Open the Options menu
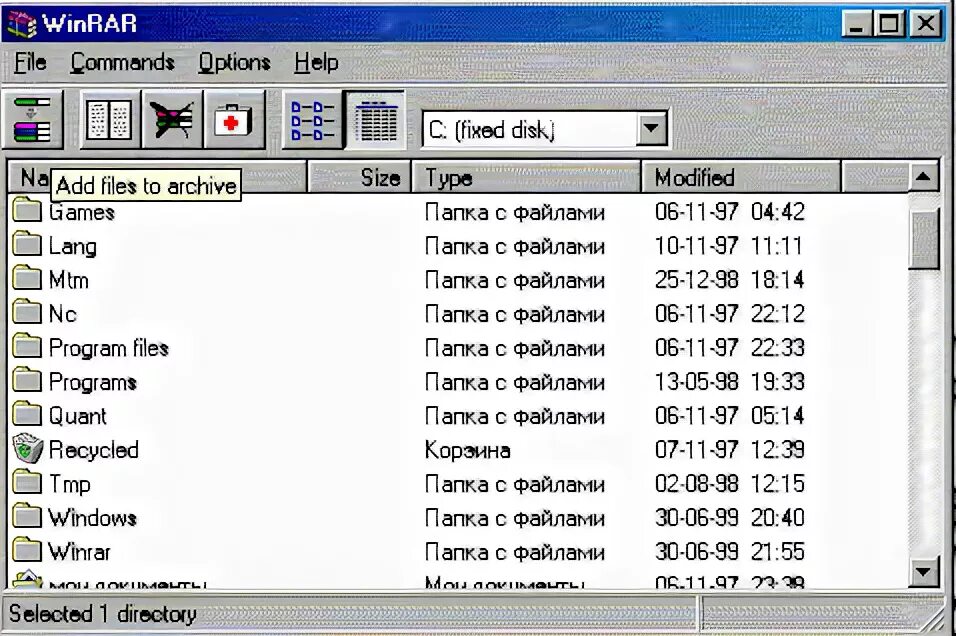The width and height of the screenshot is (956, 636). (x=234, y=62)
